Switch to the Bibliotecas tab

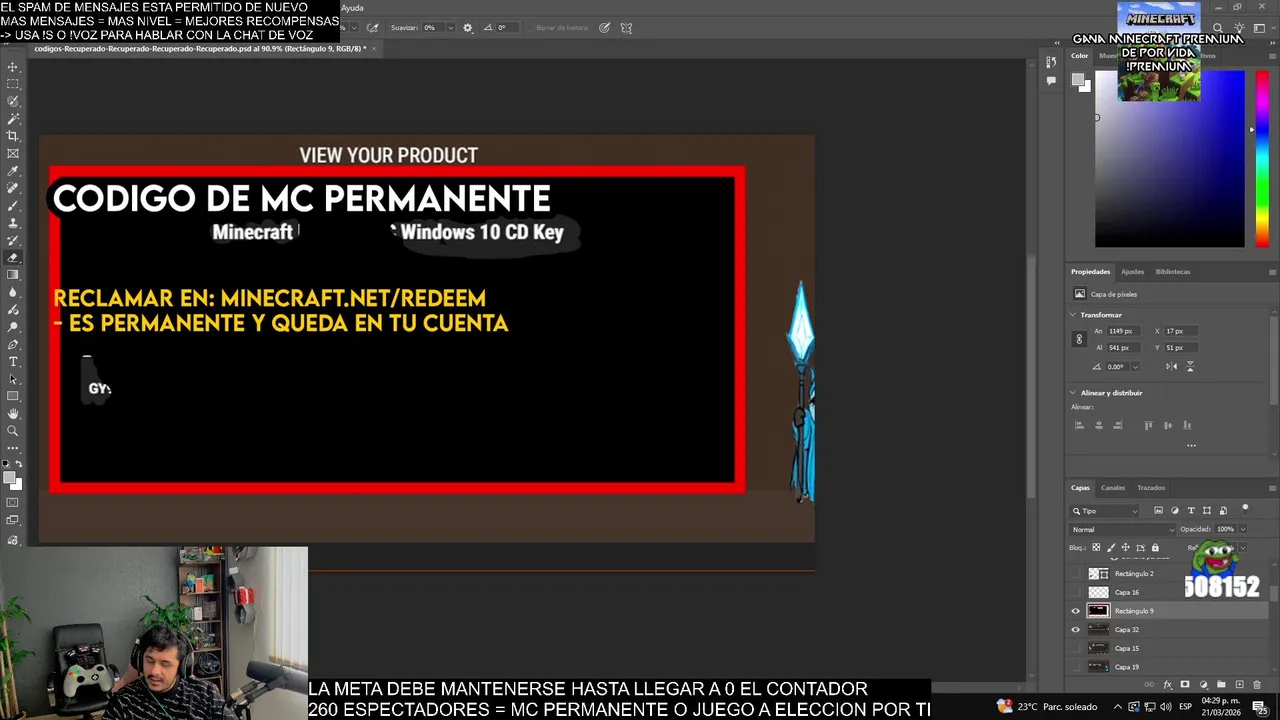click(x=1173, y=272)
